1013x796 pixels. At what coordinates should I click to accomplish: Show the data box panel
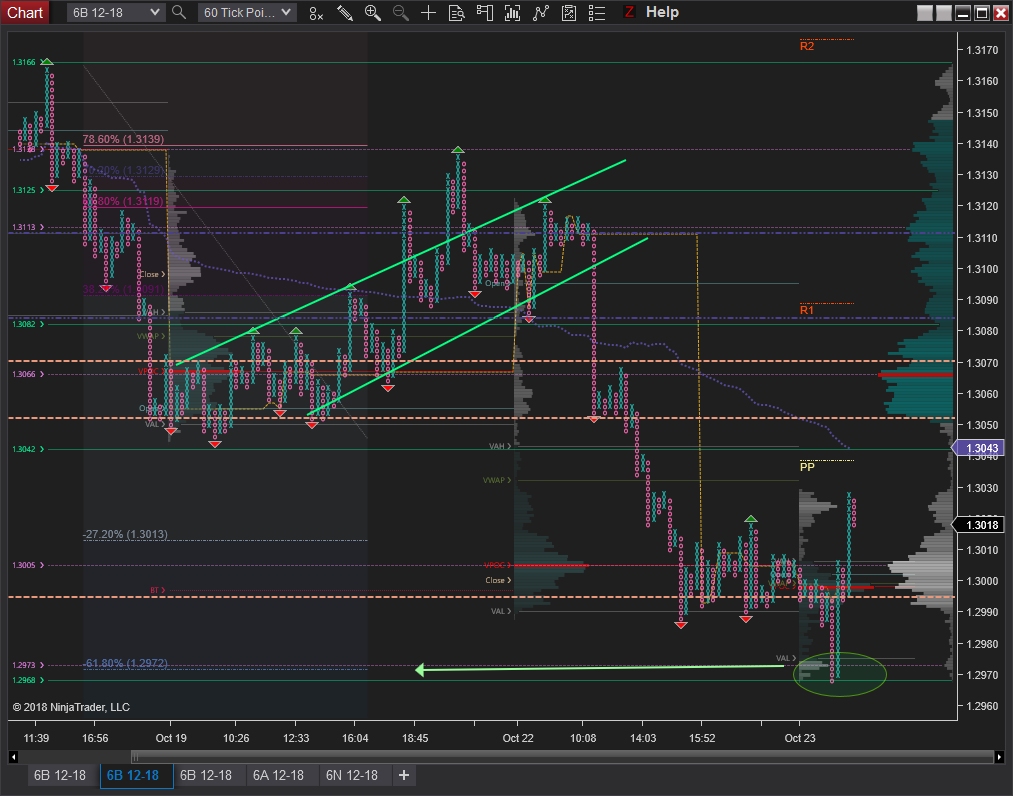[457, 13]
